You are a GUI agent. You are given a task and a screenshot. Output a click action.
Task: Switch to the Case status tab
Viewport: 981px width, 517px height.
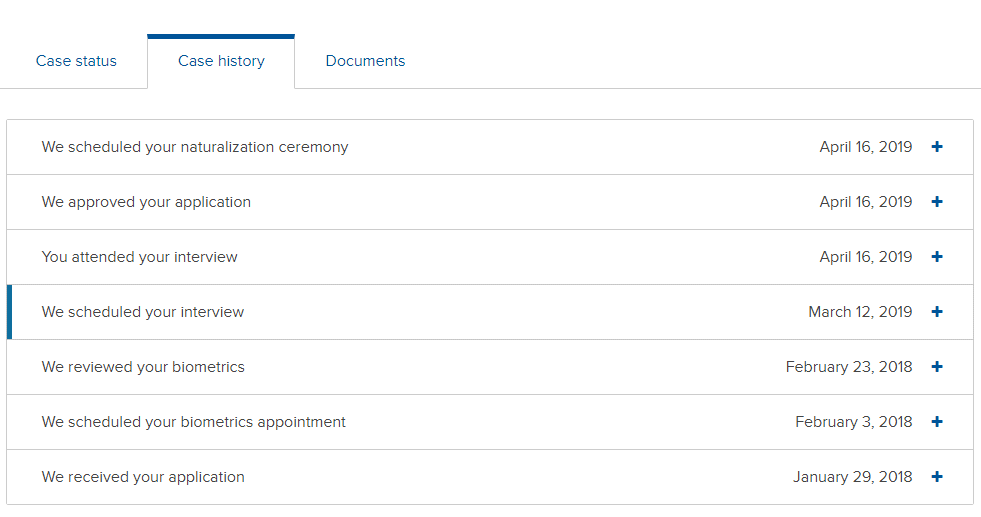coord(76,61)
